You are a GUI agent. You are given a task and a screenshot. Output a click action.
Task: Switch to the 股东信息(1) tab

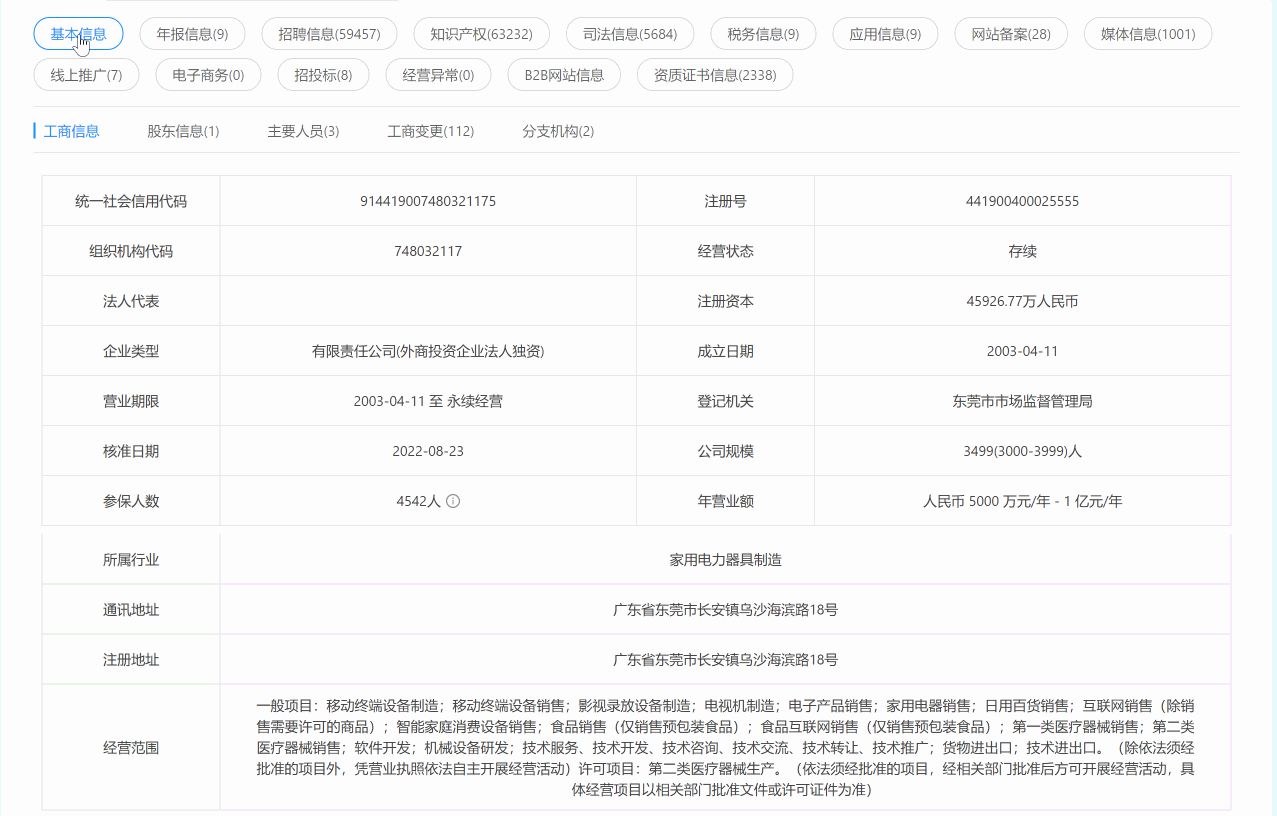[182, 130]
